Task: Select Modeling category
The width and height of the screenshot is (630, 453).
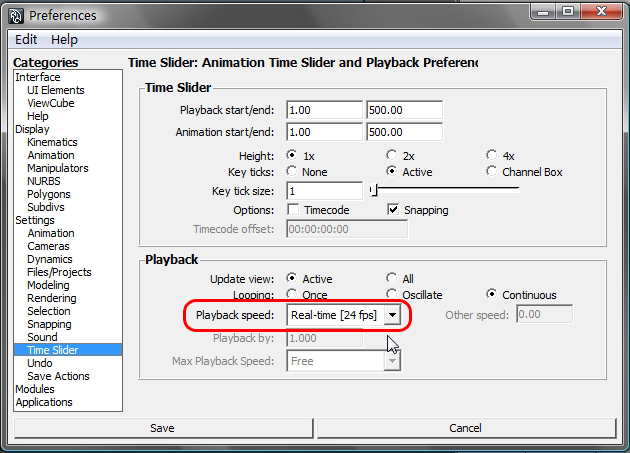Action: point(48,285)
